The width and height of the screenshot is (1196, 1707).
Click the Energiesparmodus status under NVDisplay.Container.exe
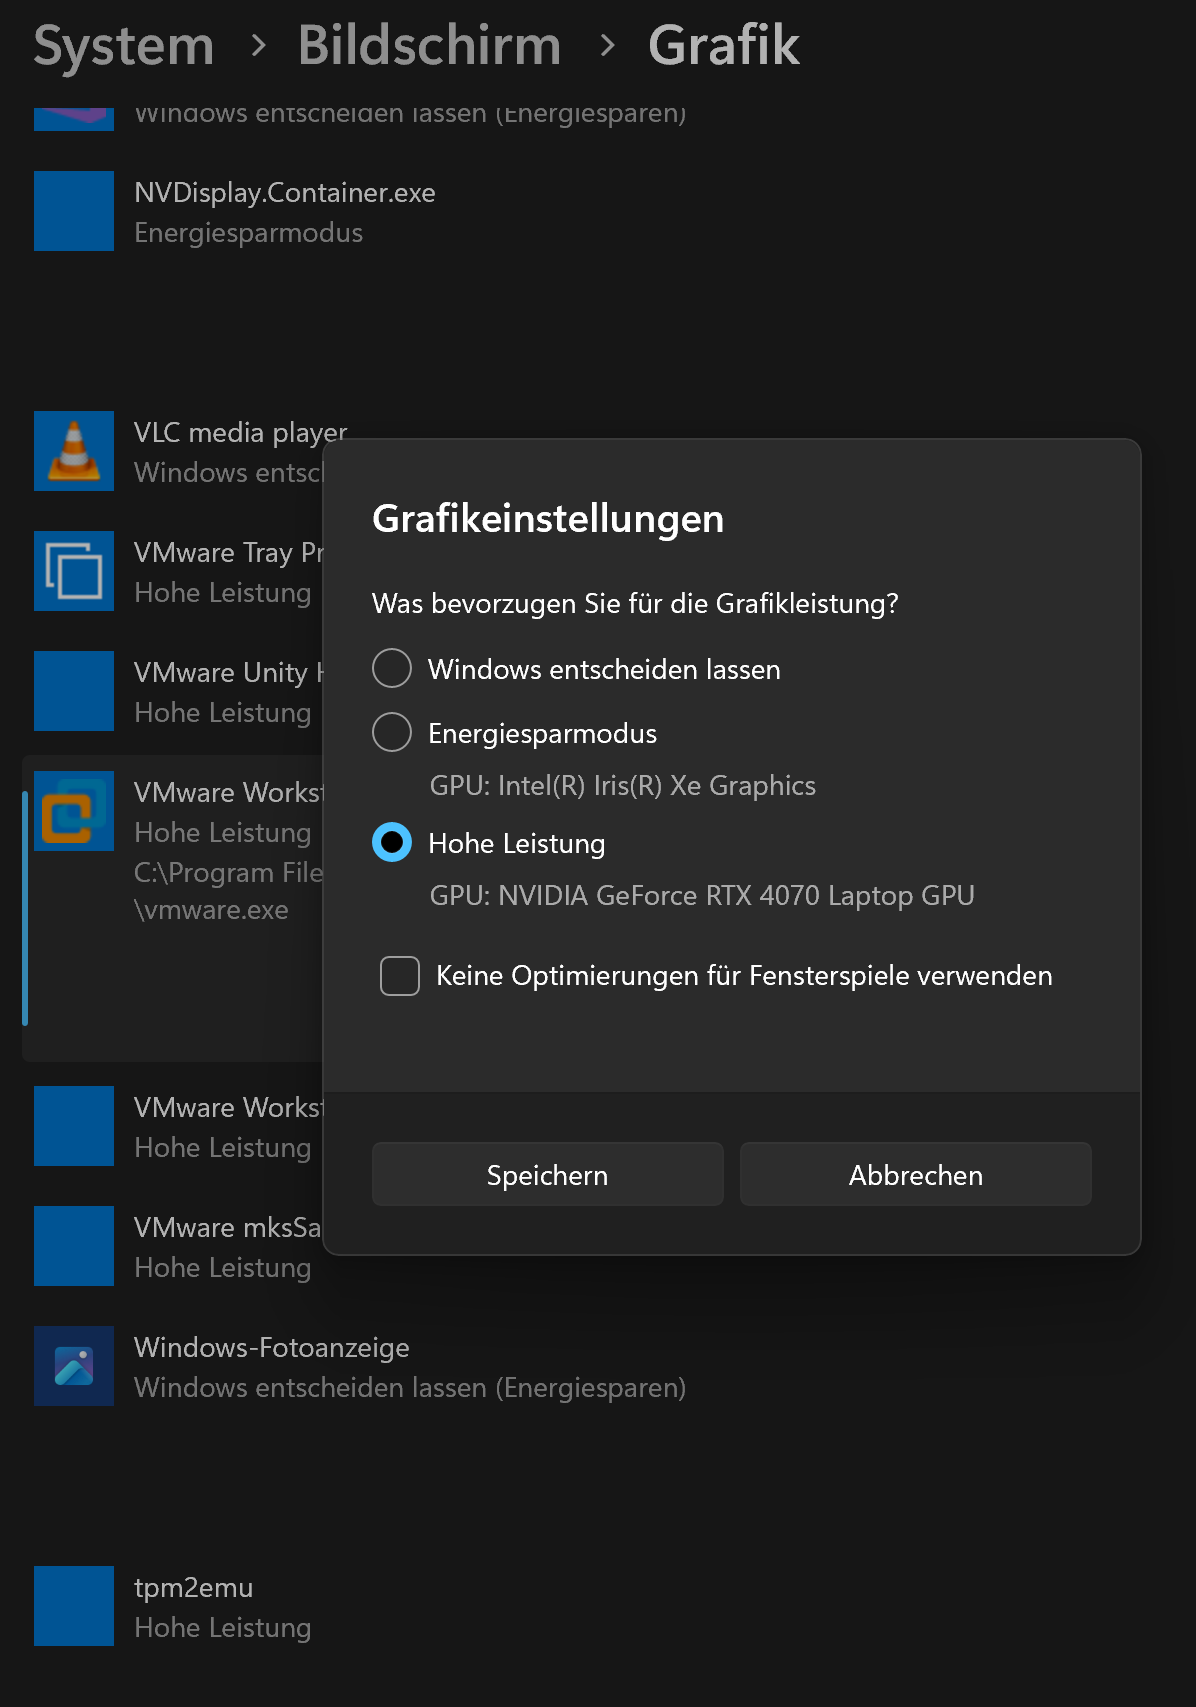point(248,233)
